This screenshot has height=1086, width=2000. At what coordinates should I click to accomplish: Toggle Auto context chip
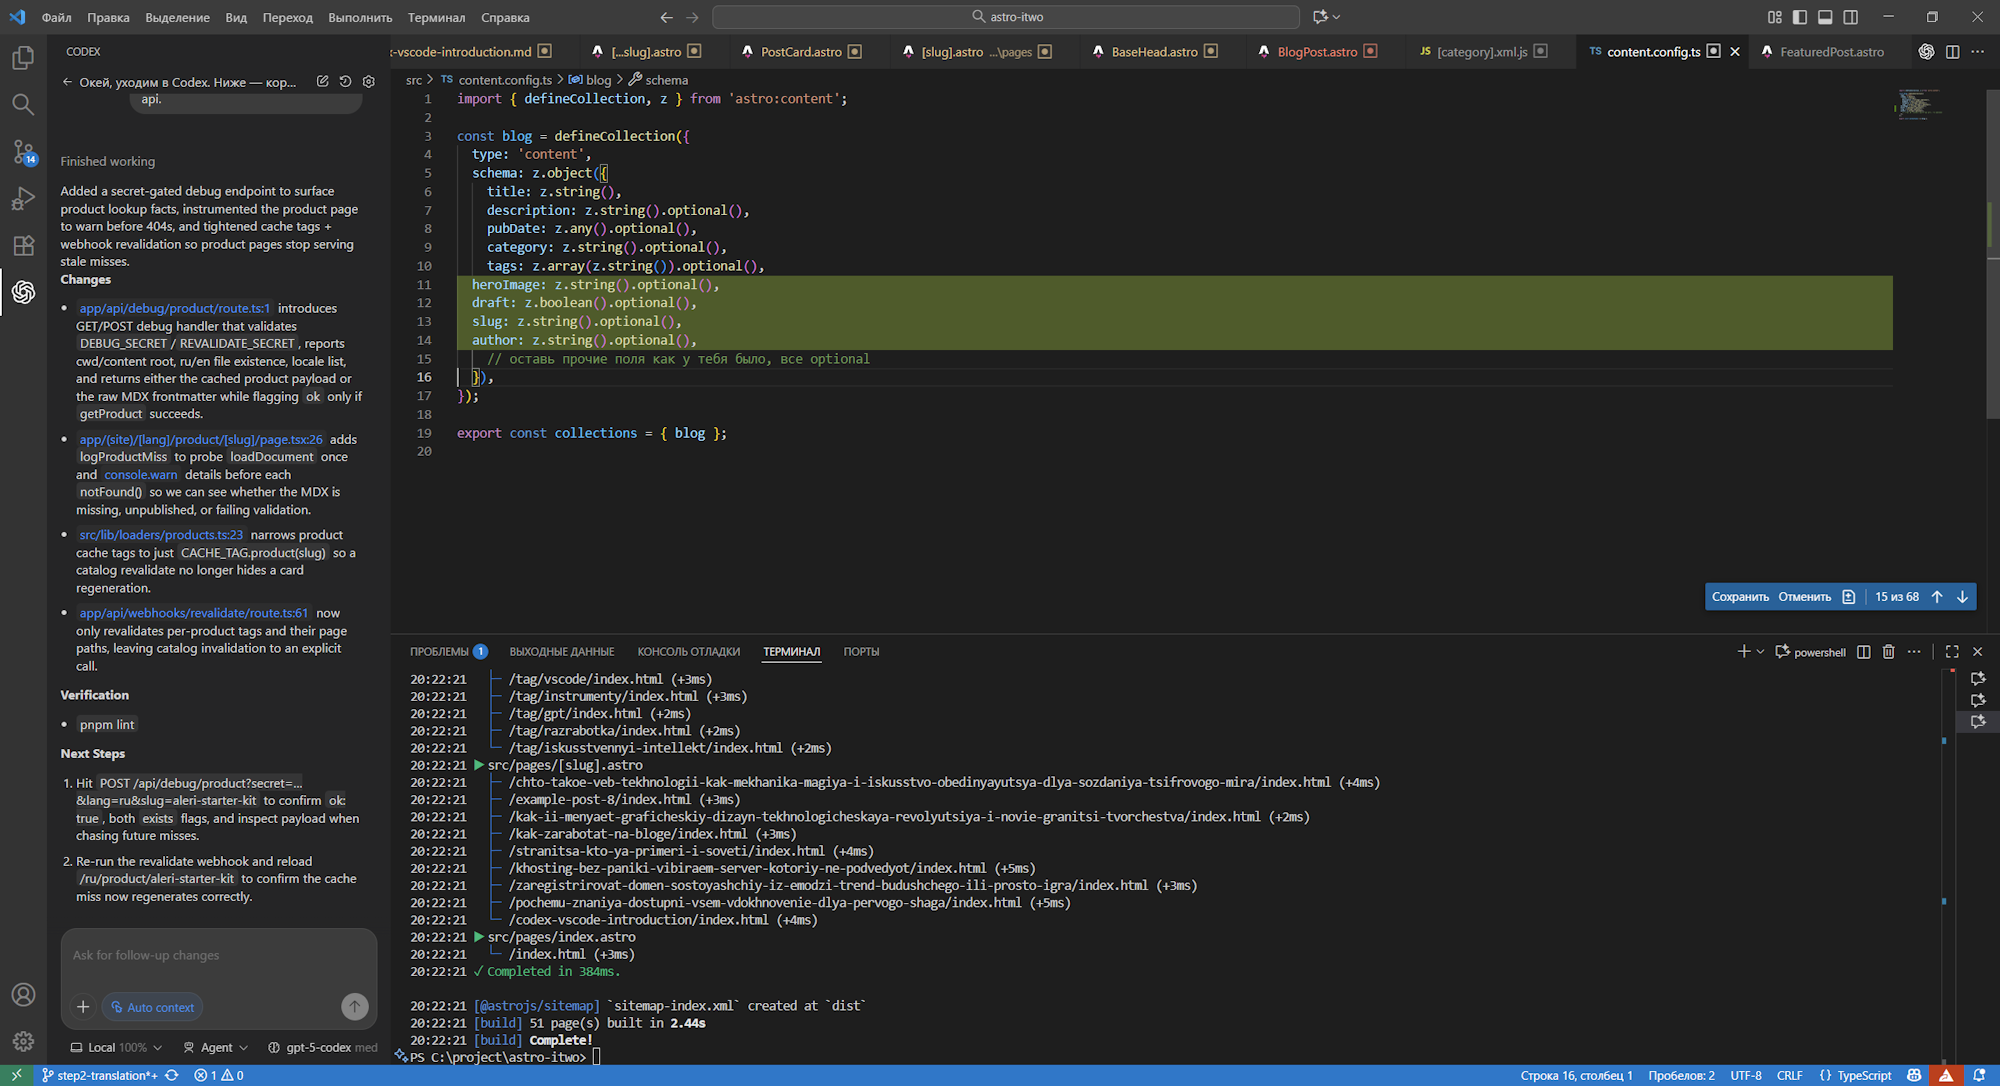tap(152, 1007)
